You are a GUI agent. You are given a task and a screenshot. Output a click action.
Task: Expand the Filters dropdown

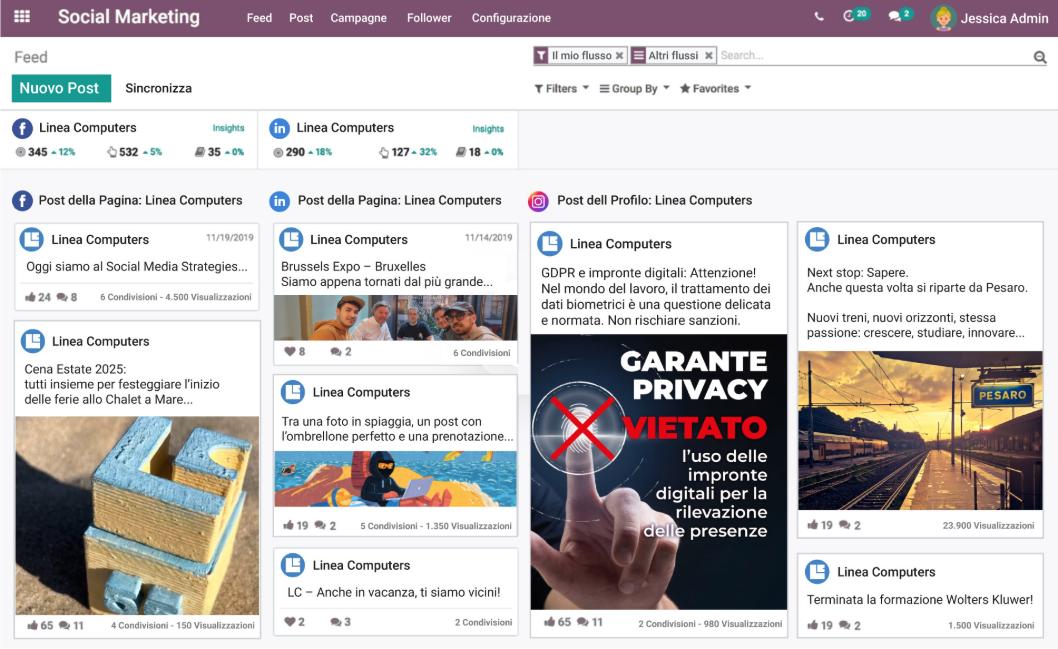point(561,89)
